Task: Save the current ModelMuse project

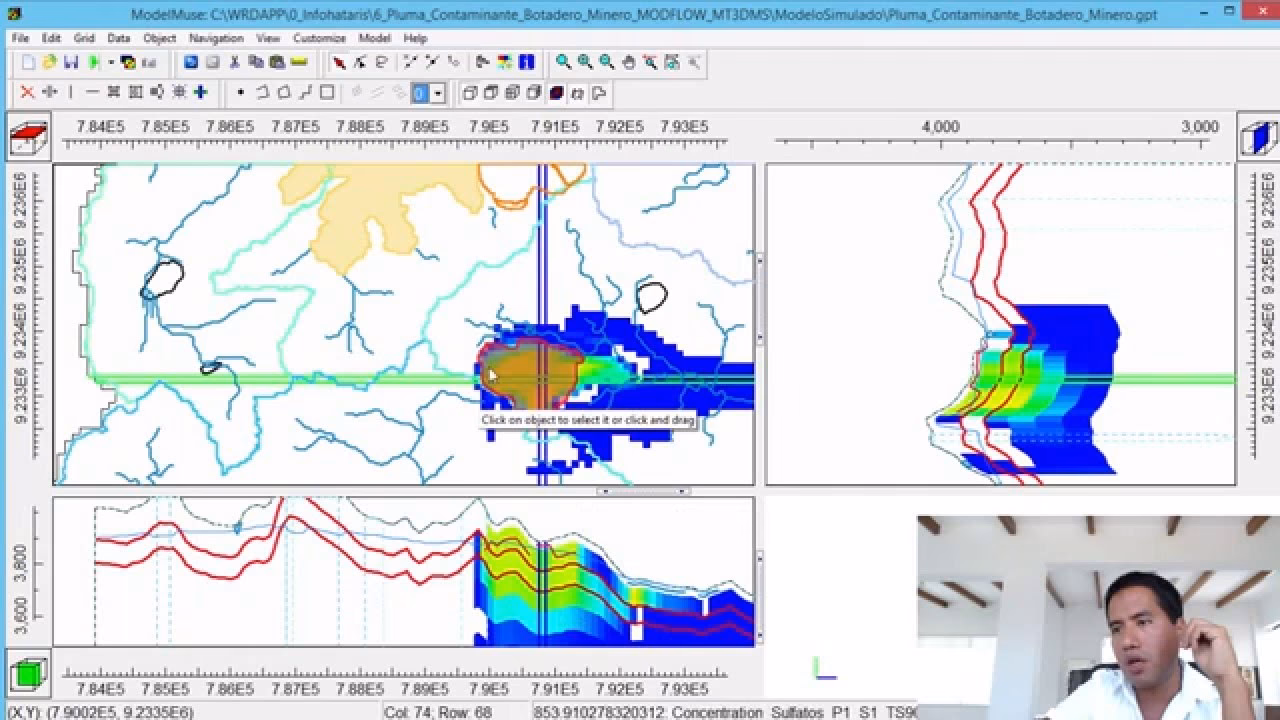Action: [71, 62]
